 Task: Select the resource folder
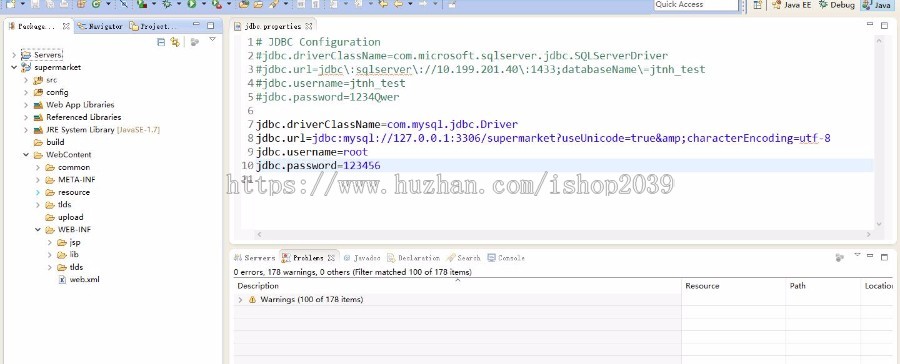[68, 192]
